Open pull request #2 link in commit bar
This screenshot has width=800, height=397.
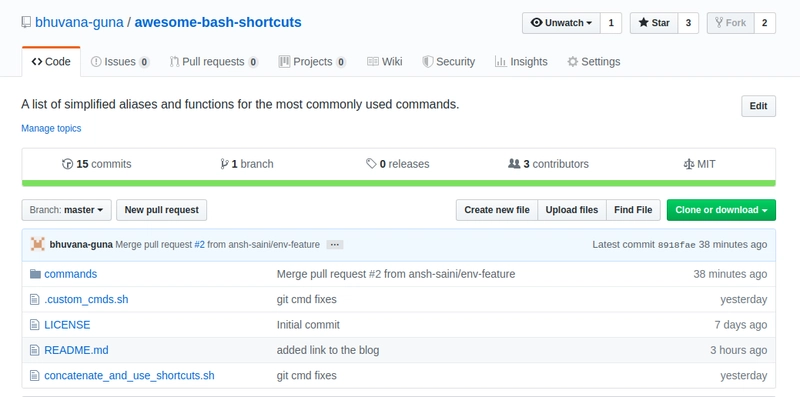point(199,244)
